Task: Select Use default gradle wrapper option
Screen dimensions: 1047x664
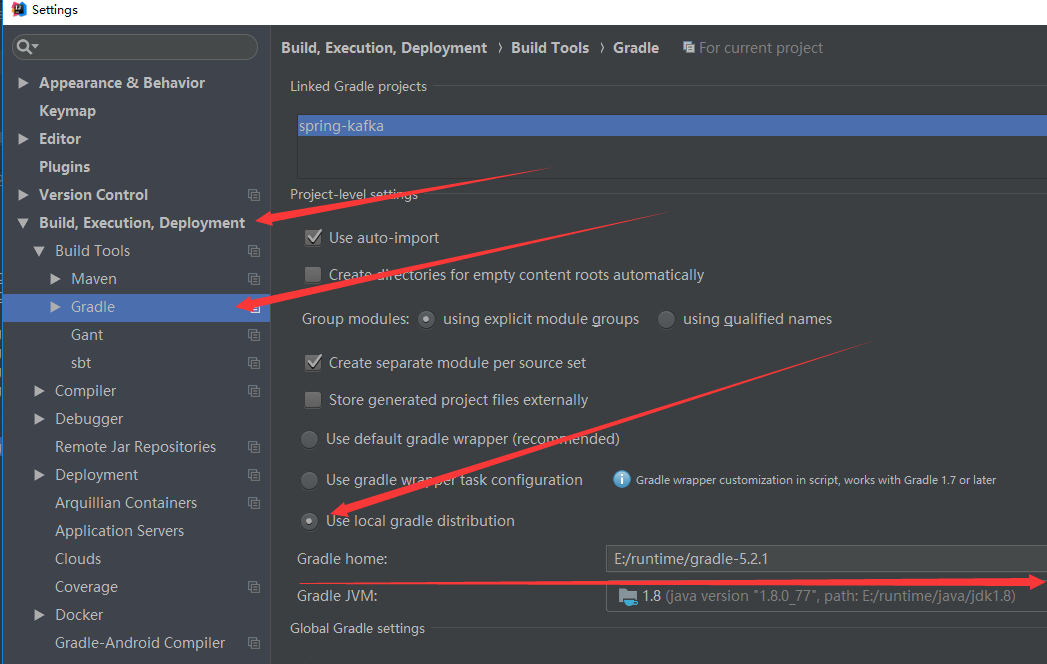Action: [310, 439]
